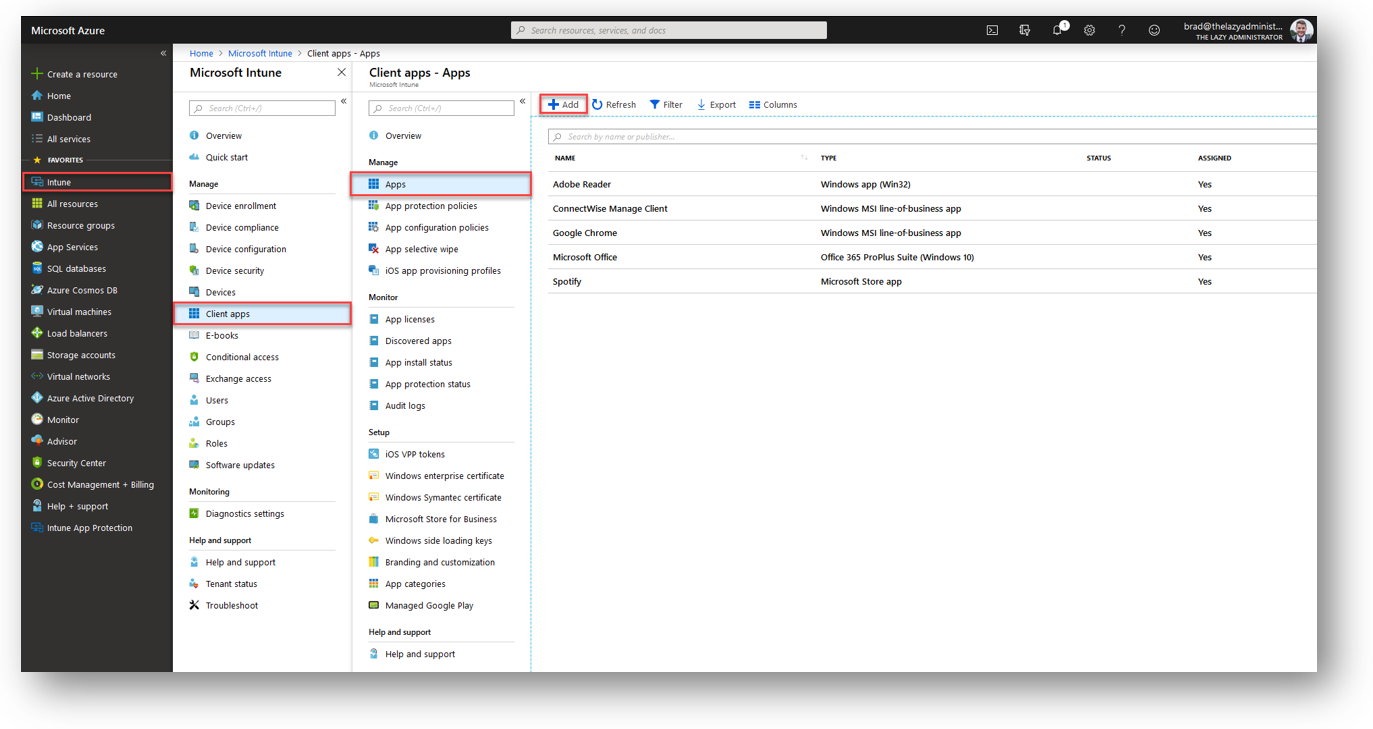Focus the top resources search box
1373x729 pixels.
[x=669, y=30]
